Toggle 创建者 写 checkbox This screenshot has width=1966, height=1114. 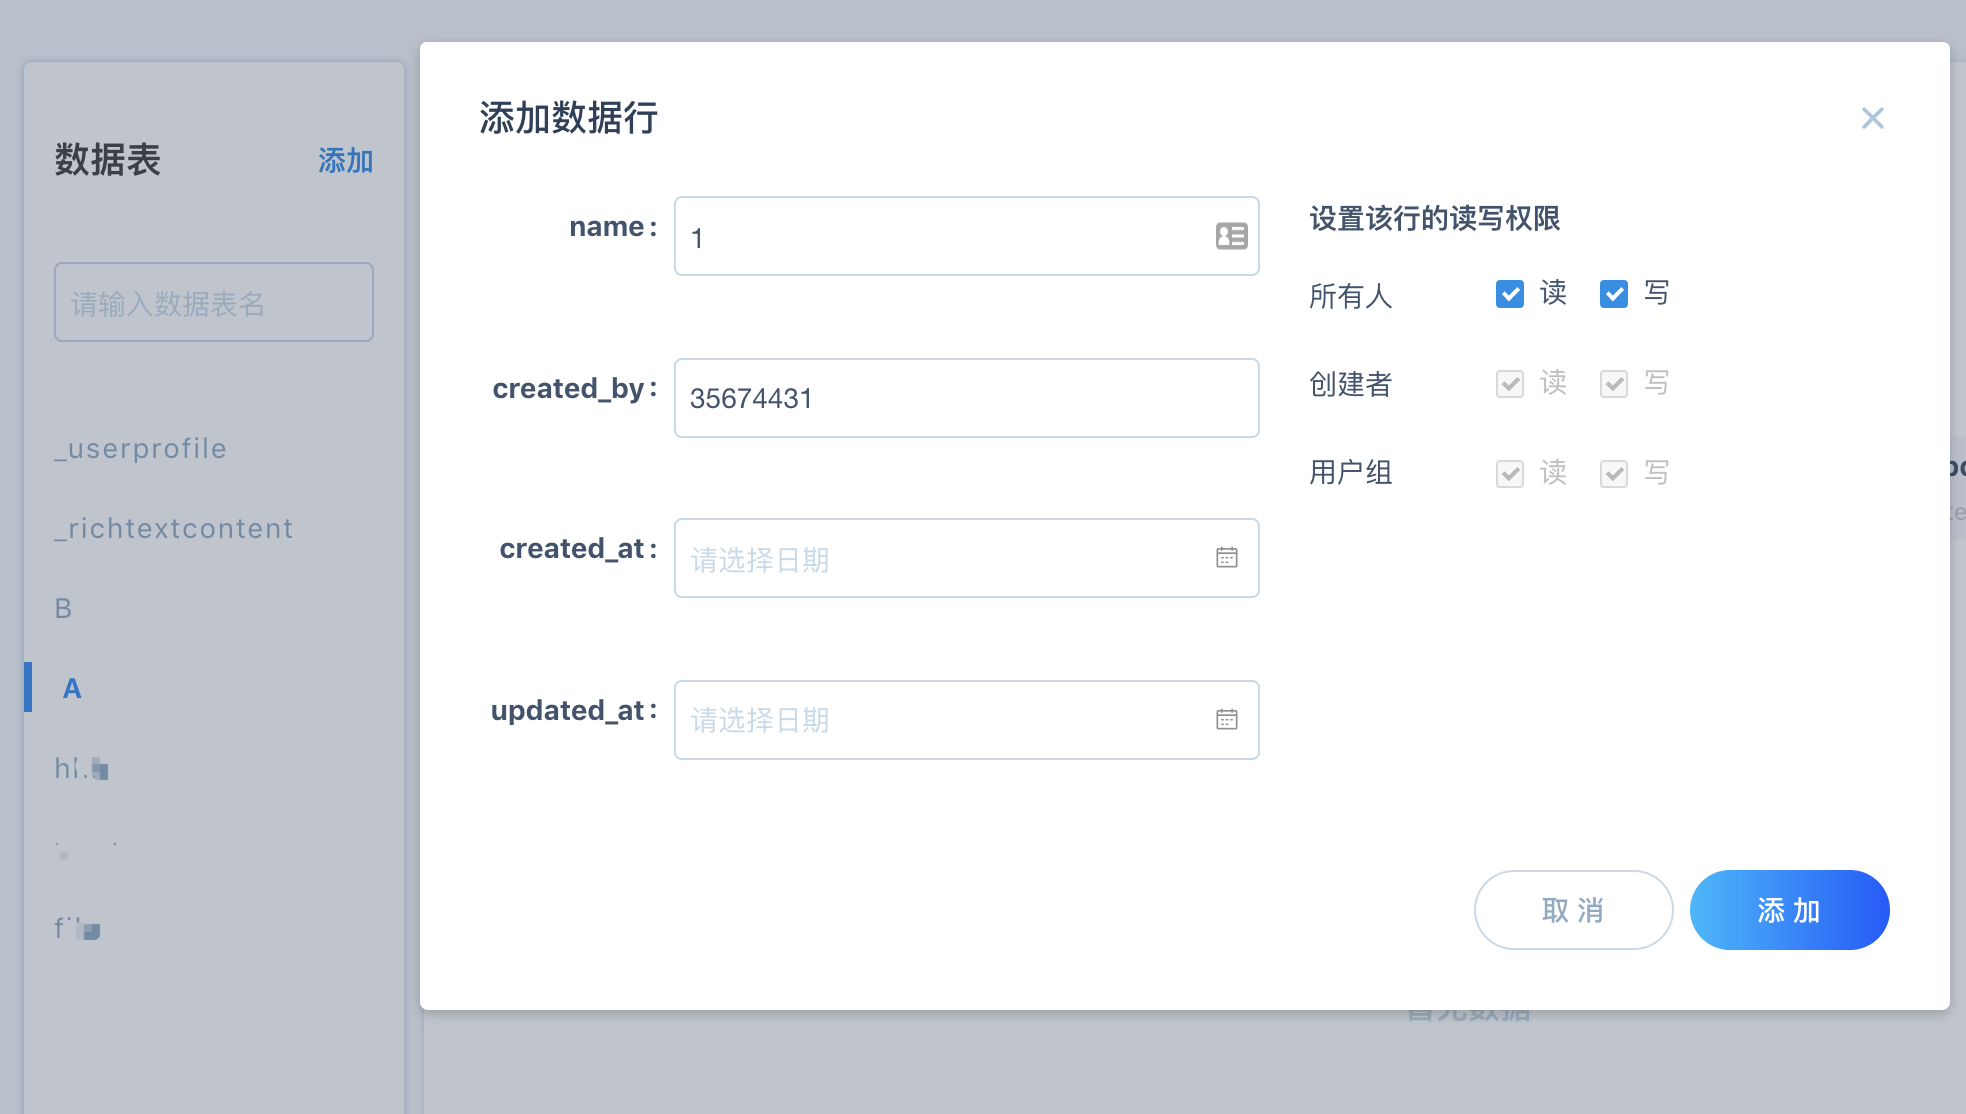click(x=1613, y=384)
